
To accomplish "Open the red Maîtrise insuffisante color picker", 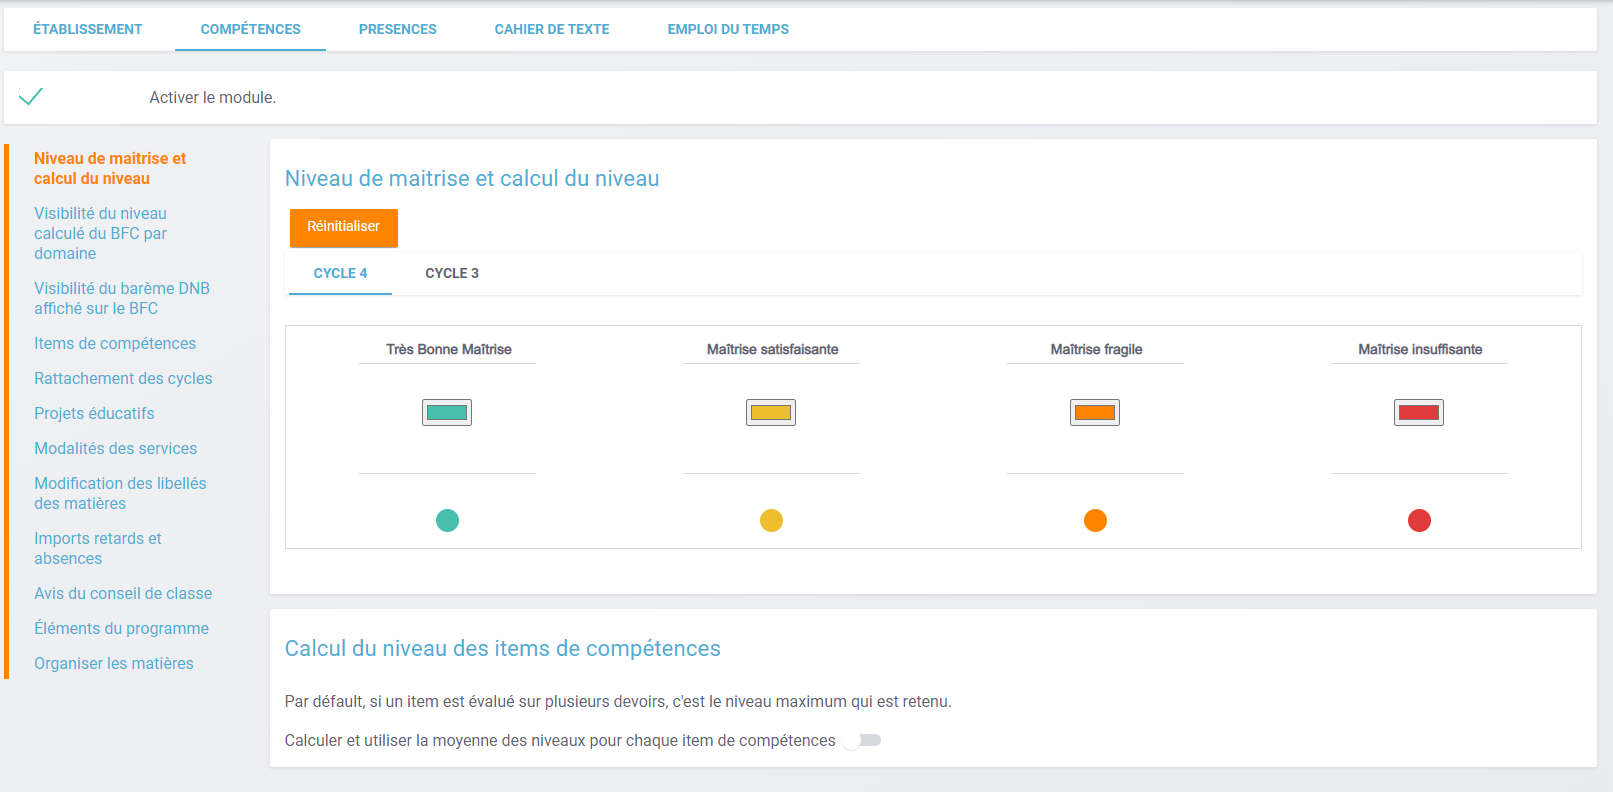I will pyautogui.click(x=1419, y=413).
